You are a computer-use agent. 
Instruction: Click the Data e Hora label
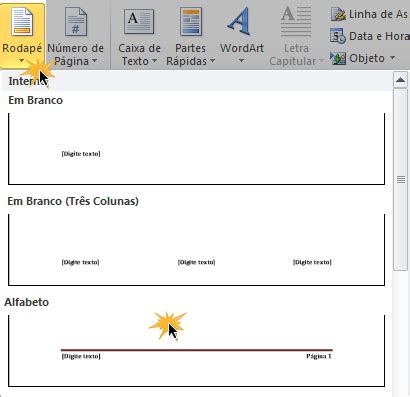coord(379,36)
